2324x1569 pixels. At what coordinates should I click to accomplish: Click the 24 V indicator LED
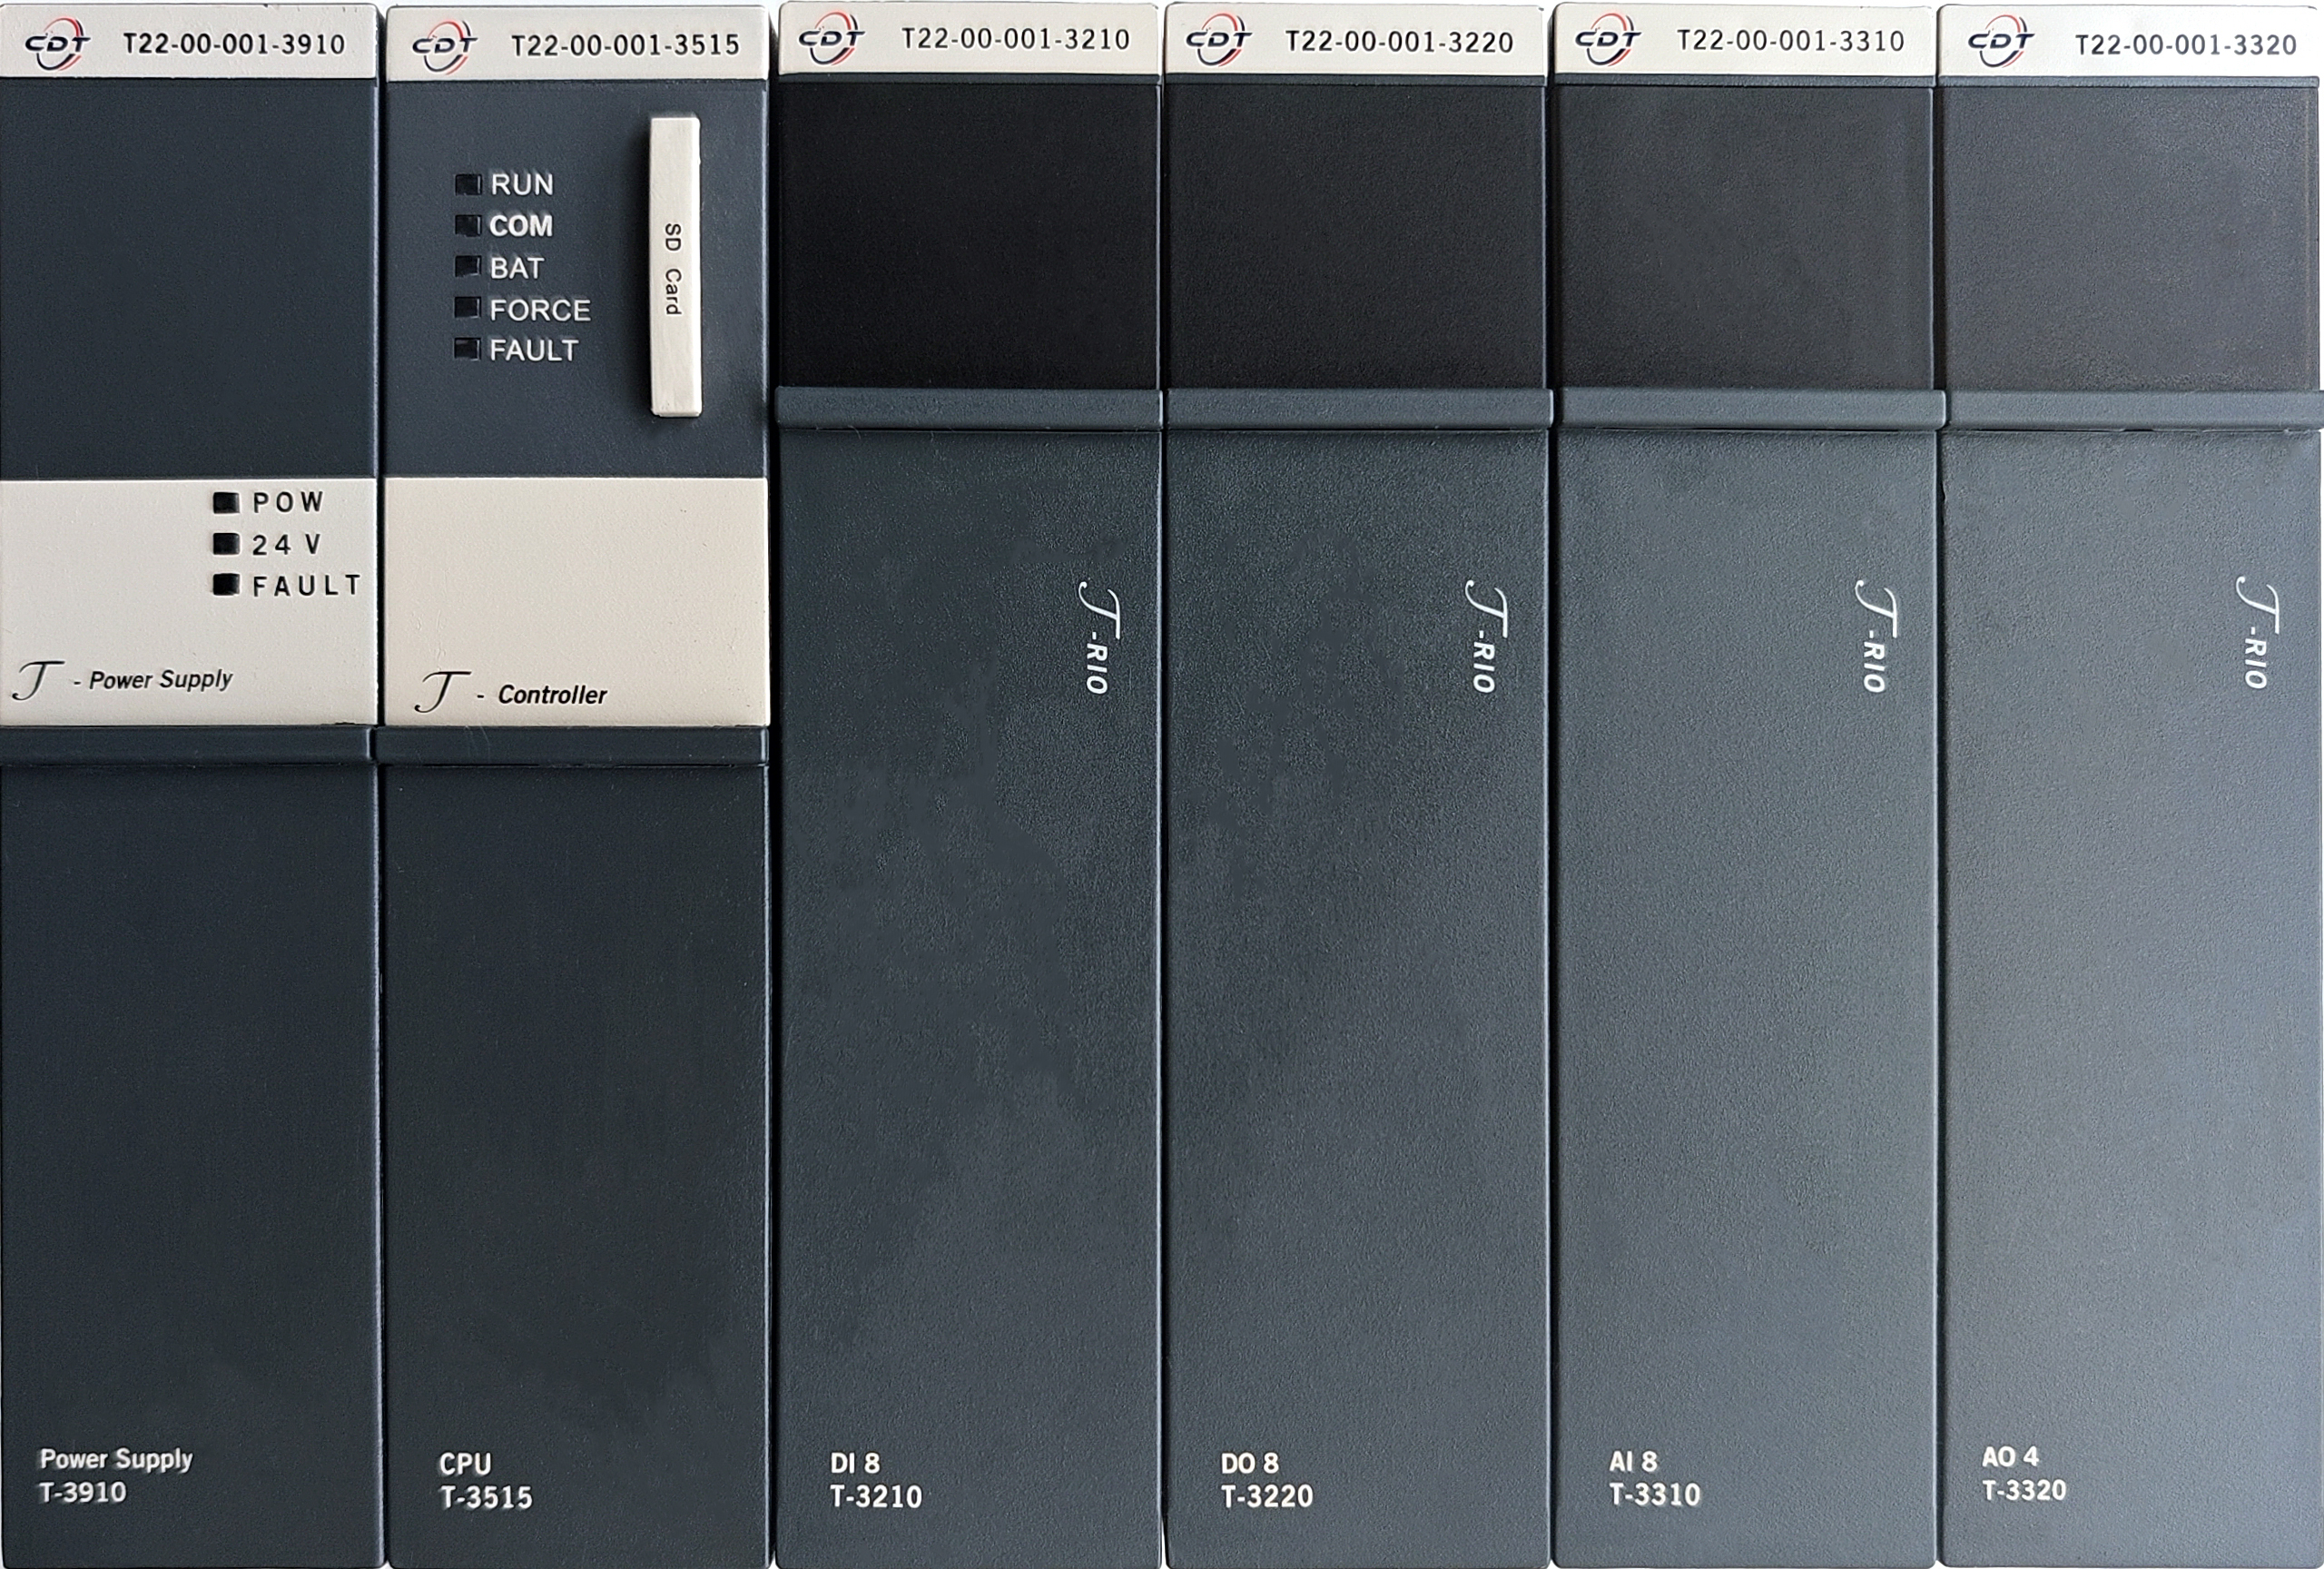(226, 543)
